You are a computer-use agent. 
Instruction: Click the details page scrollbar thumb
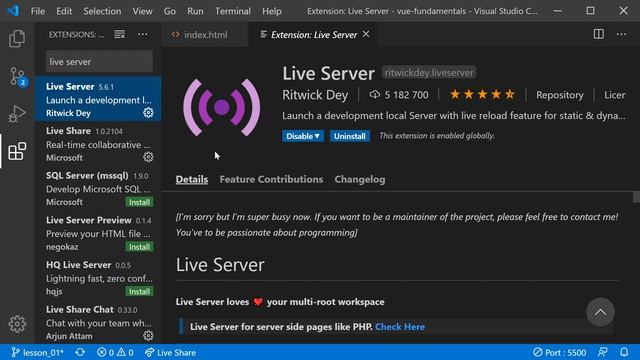pos(636,197)
